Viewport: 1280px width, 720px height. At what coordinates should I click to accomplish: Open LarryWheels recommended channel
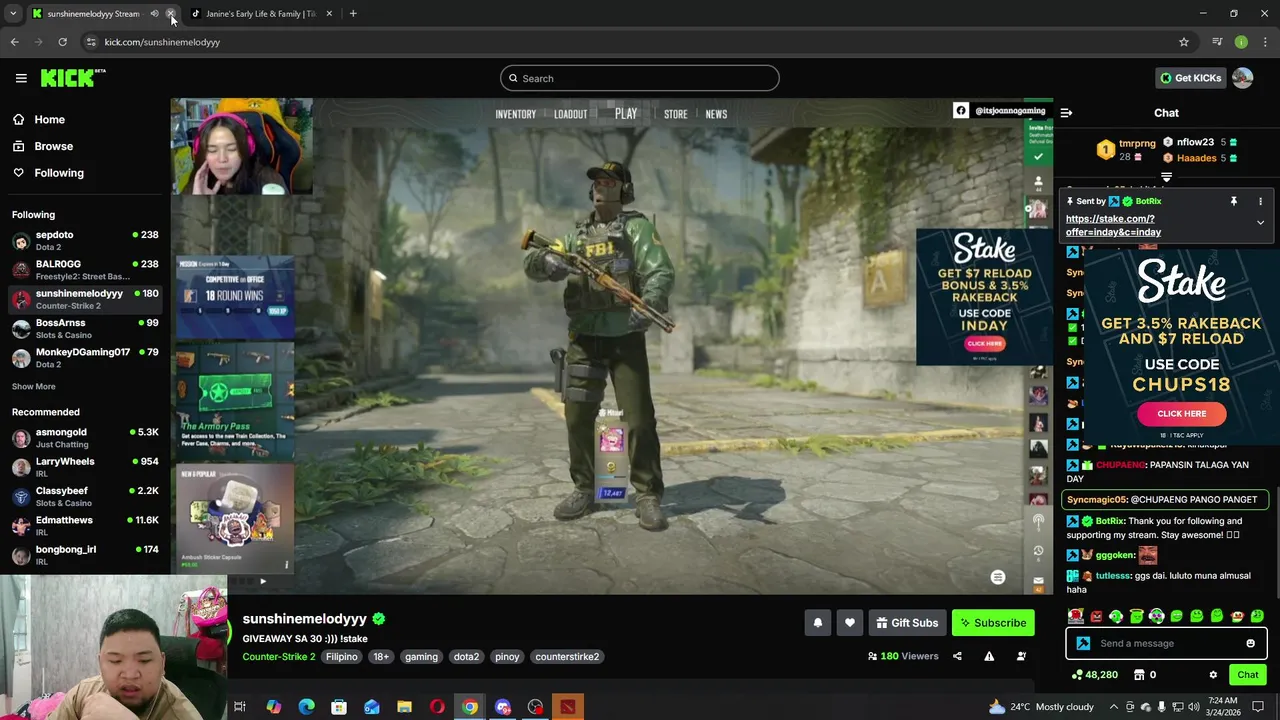click(x=85, y=467)
